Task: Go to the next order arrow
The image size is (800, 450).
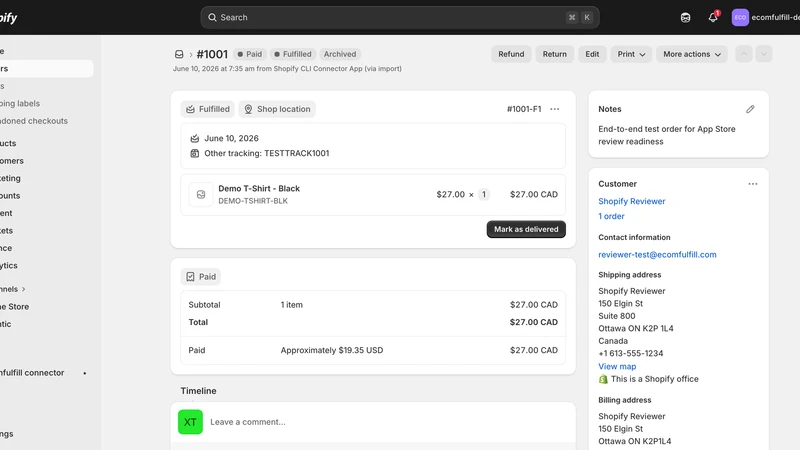Action: click(x=763, y=54)
